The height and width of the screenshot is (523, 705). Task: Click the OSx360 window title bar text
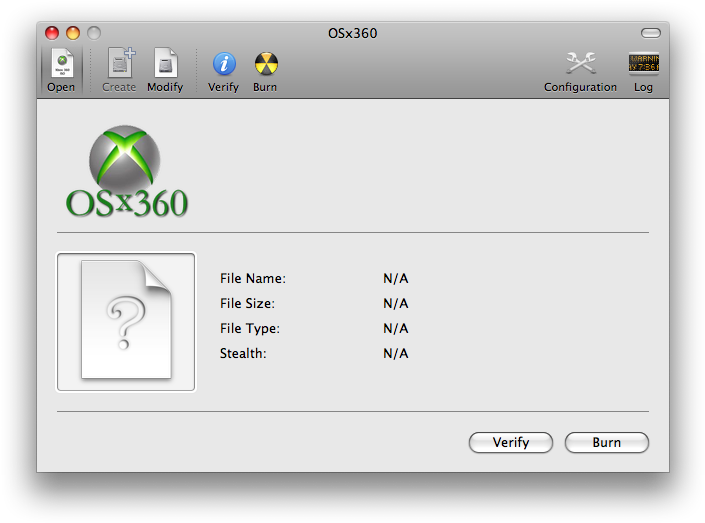pos(352,33)
